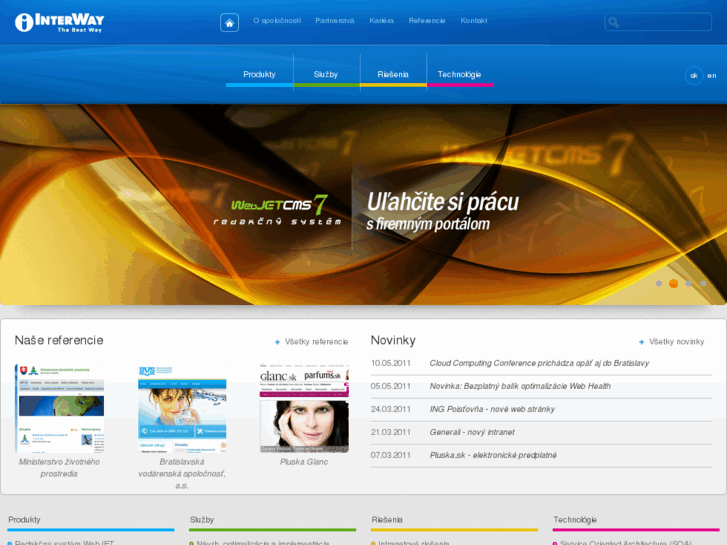The height and width of the screenshot is (545, 727).
Task: Open Referencie menu item
Action: point(427,21)
